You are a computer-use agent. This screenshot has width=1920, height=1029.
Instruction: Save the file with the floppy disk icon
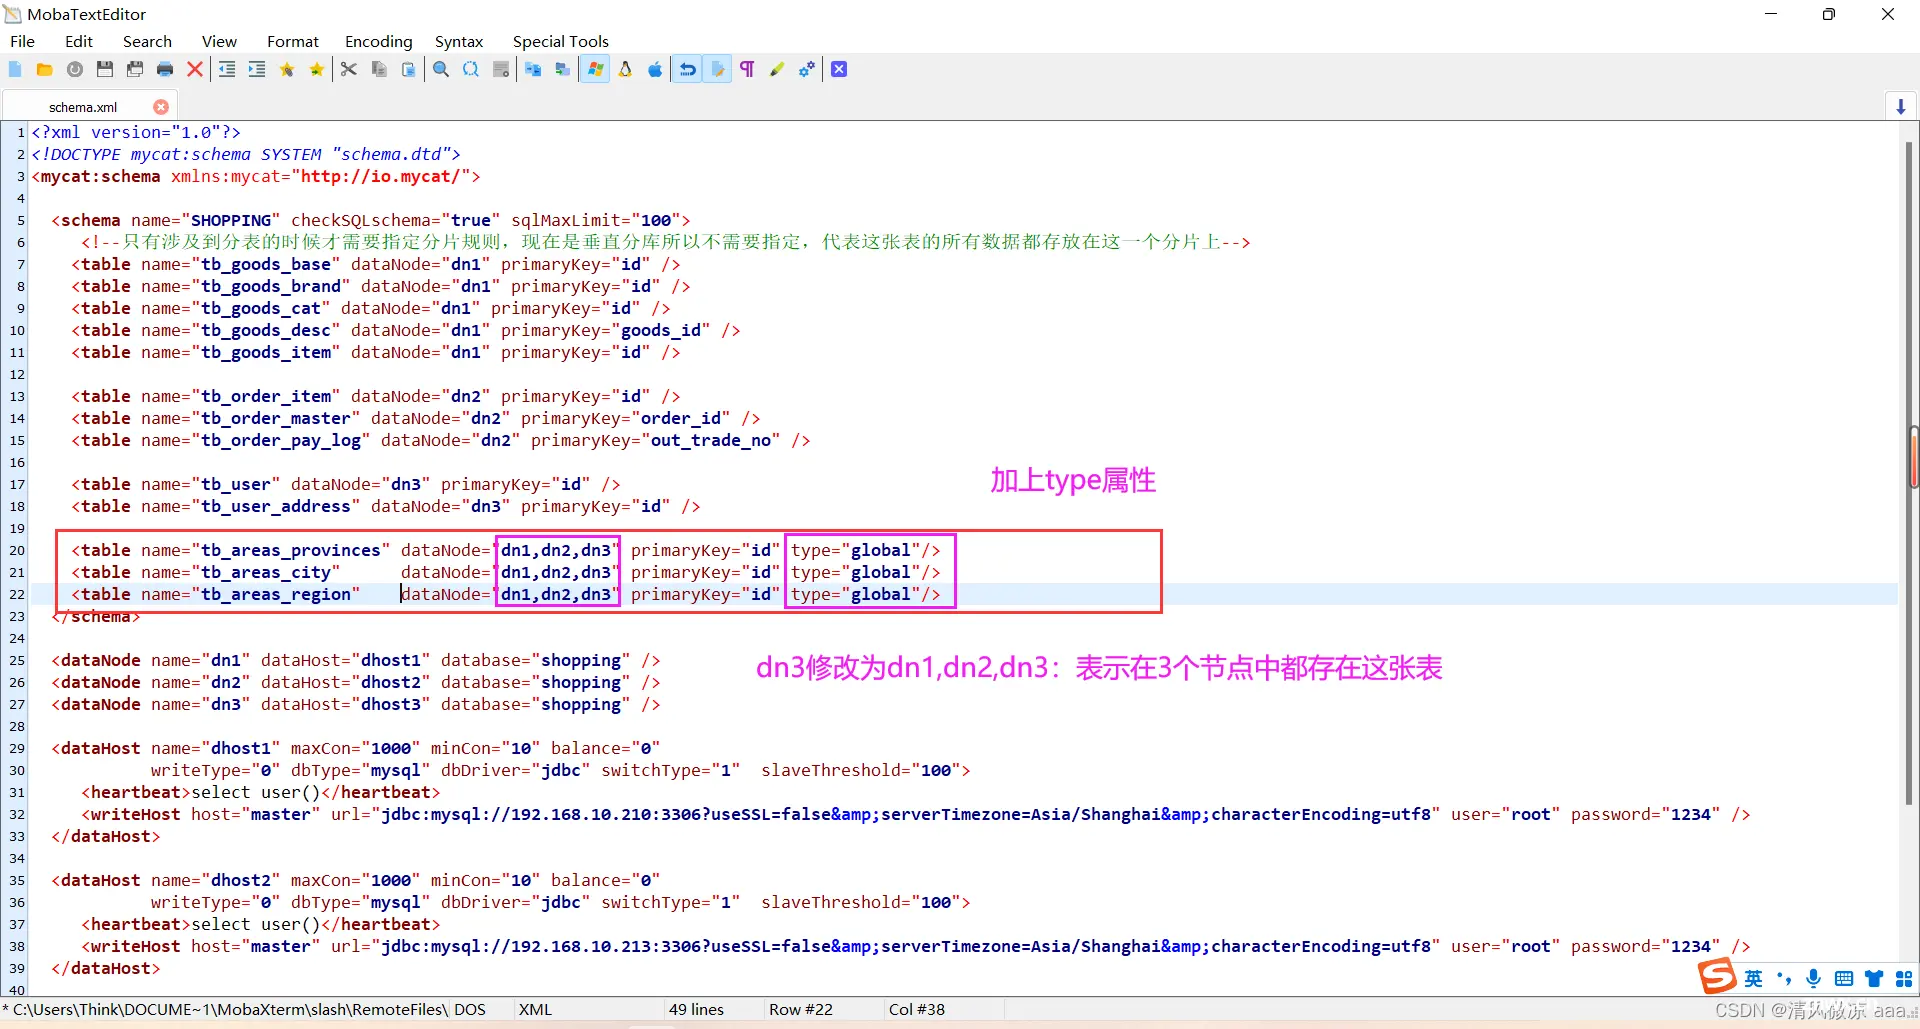click(x=105, y=69)
